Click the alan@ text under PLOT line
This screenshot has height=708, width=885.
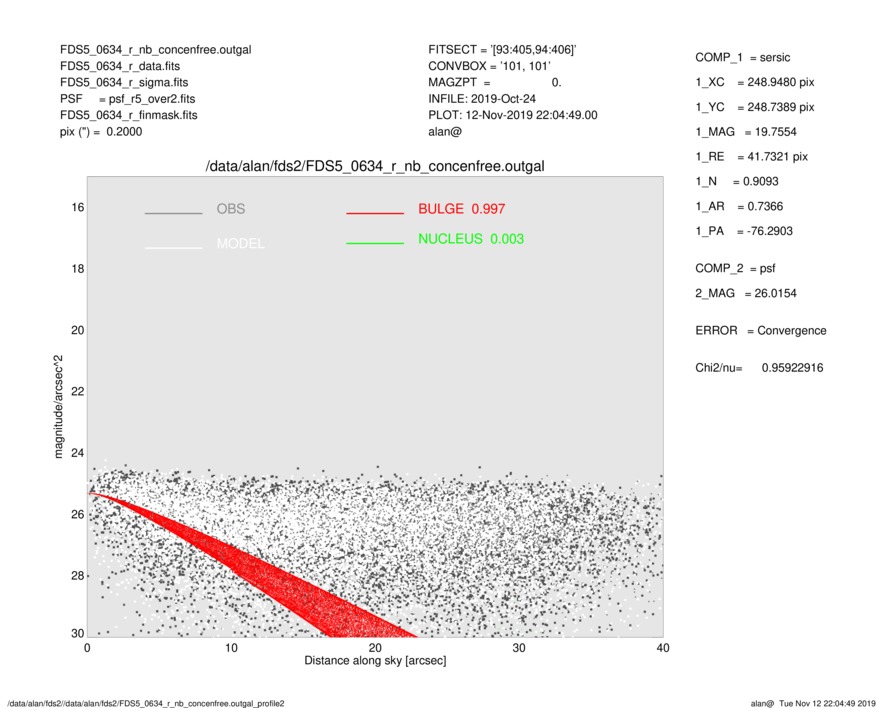[445, 132]
